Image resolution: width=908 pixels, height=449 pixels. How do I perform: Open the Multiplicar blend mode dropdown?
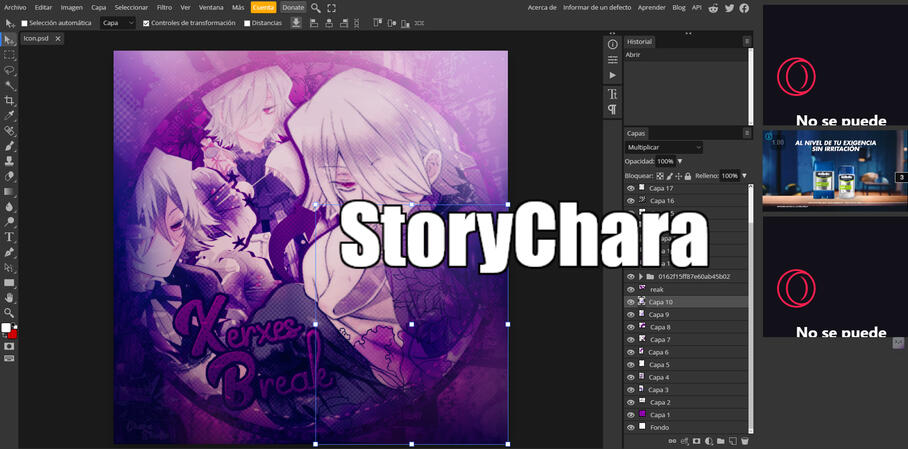(x=664, y=147)
